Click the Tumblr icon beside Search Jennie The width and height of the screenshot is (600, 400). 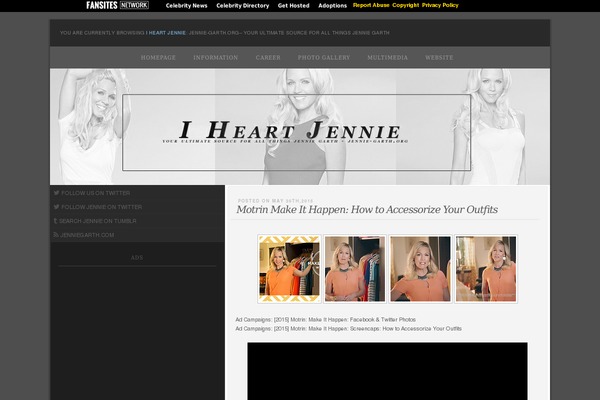[55, 221]
